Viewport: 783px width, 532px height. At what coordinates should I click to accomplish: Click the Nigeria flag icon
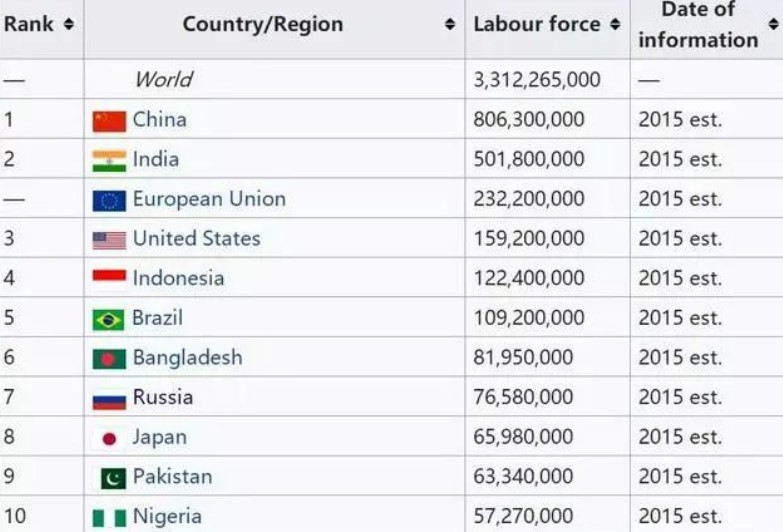pos(109,518)
